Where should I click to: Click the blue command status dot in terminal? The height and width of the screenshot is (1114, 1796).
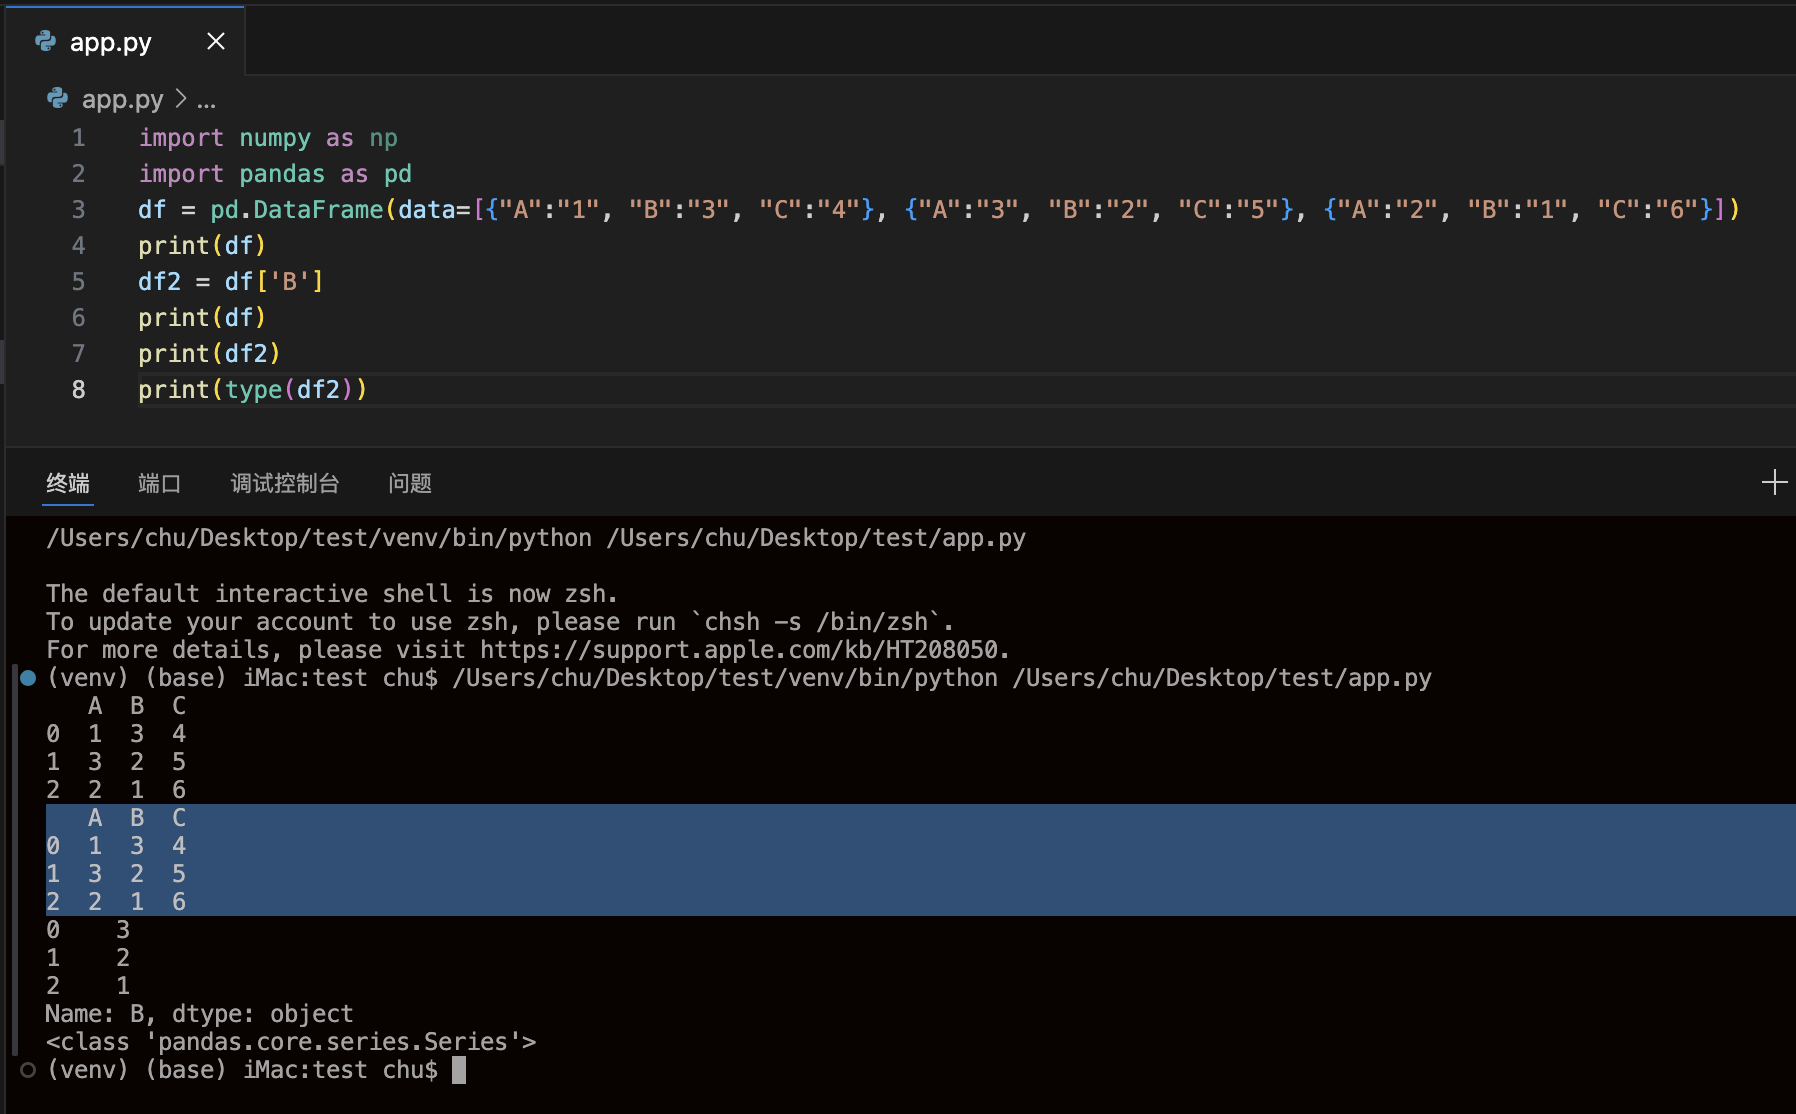click(28, 678)
